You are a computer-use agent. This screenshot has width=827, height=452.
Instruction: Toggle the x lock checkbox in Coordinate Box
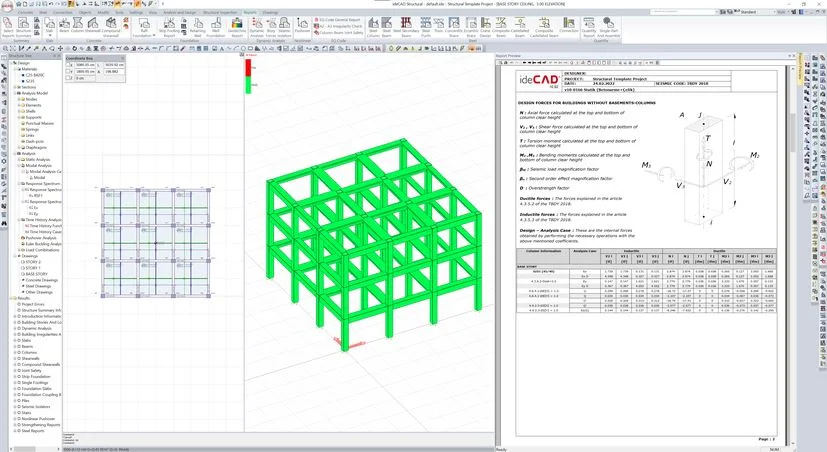pos(68,64)
